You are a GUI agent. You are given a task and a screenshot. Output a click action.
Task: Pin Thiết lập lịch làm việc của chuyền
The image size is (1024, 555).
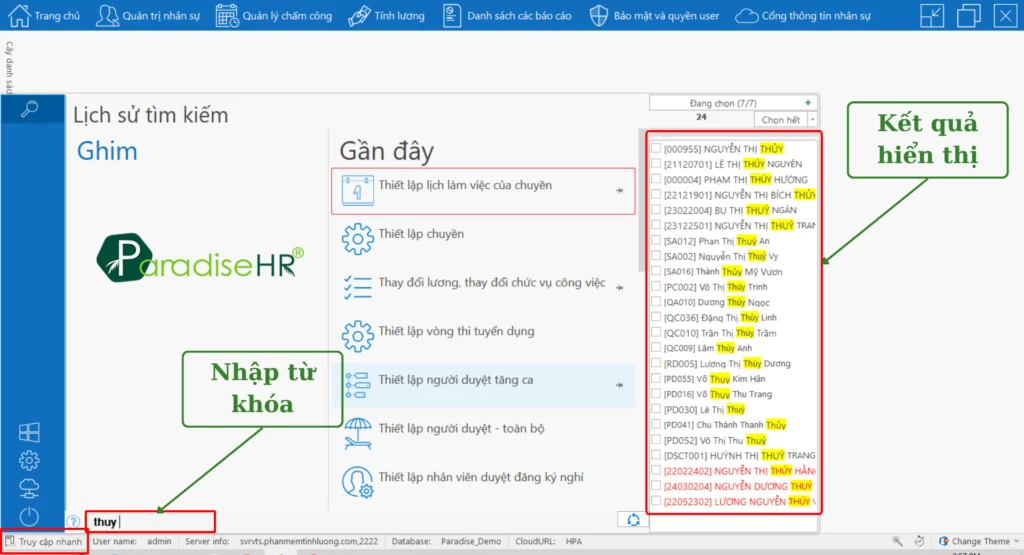619,191
